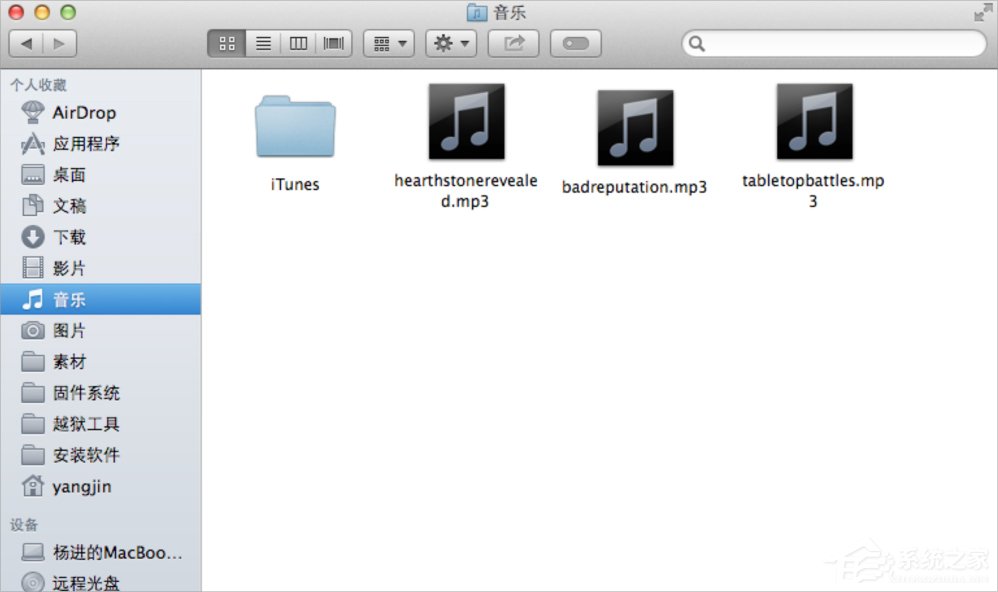Switch to list view mode
The width and height of the screenshot is (998, 592).
click(263, 43)
